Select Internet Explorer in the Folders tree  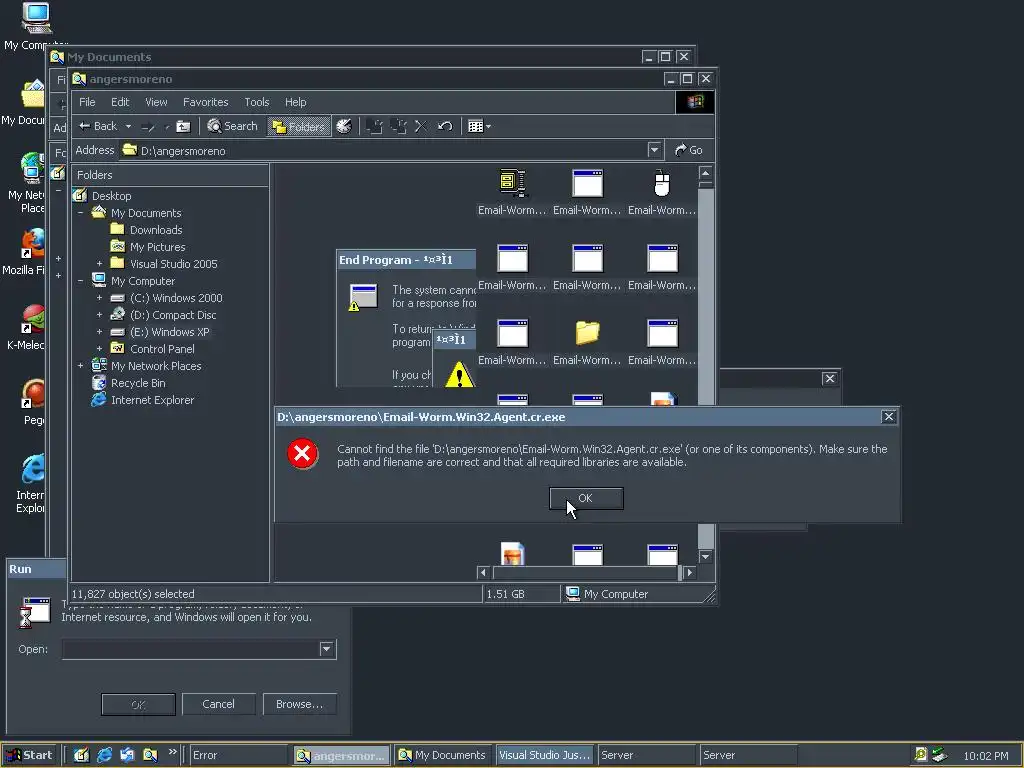click(x=152, y=400)
